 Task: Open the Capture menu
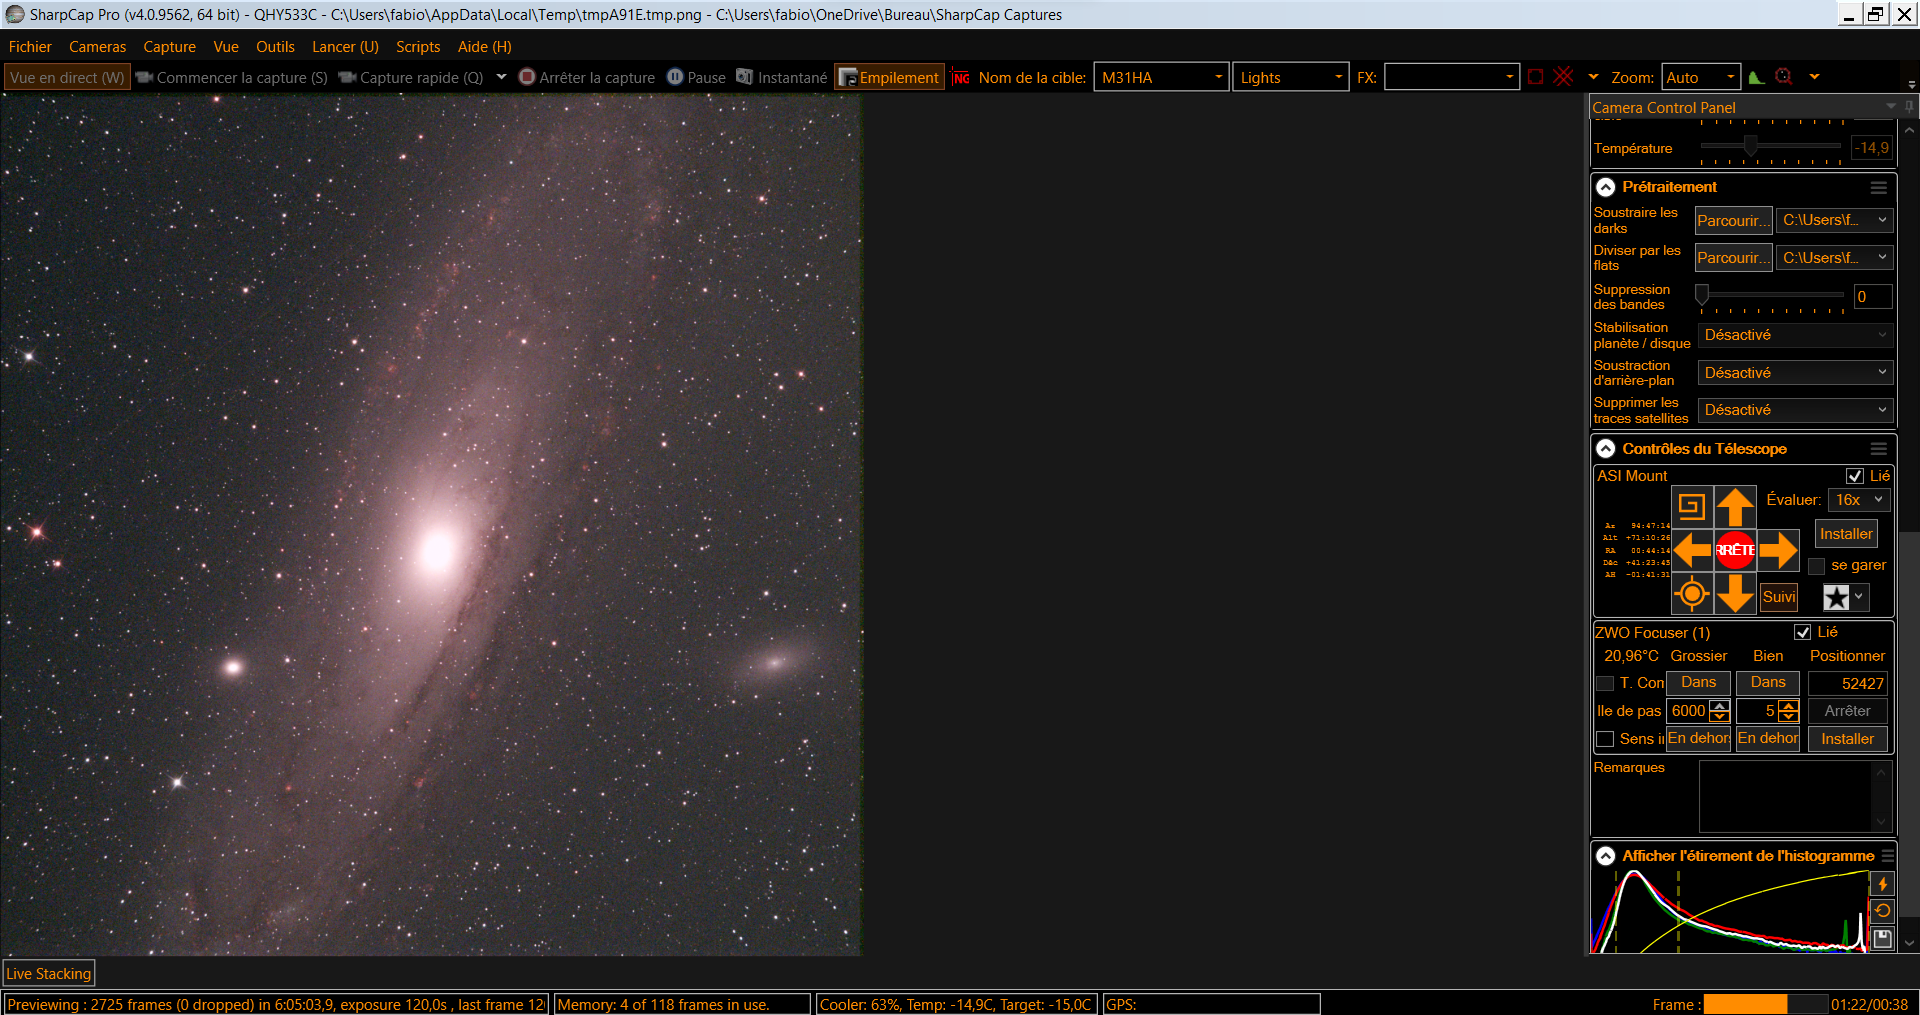coord(169,47)
